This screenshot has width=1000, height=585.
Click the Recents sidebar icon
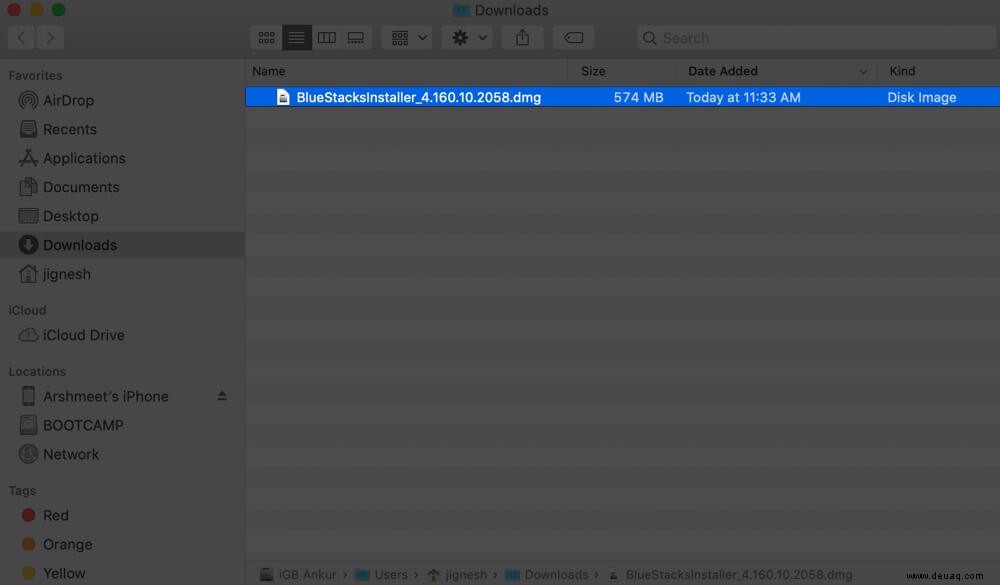[28, 129]
